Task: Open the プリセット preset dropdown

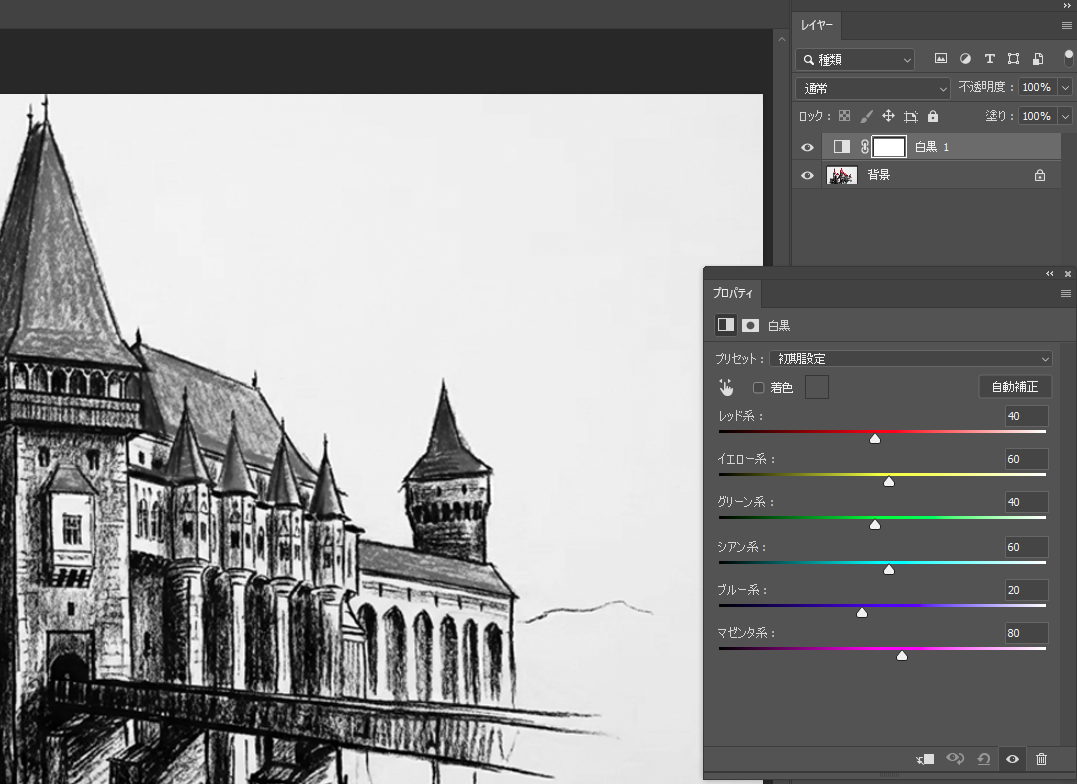Action: tap(910, 359)
